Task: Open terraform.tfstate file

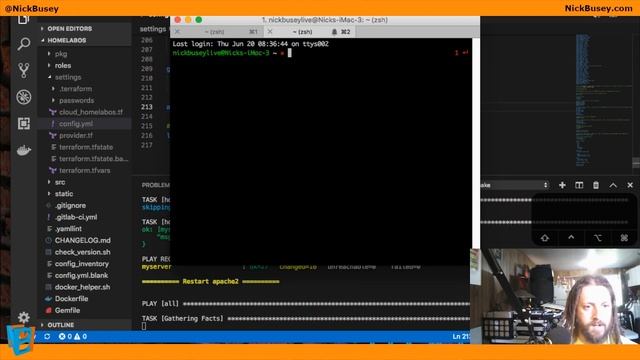Action: [86, 147]
